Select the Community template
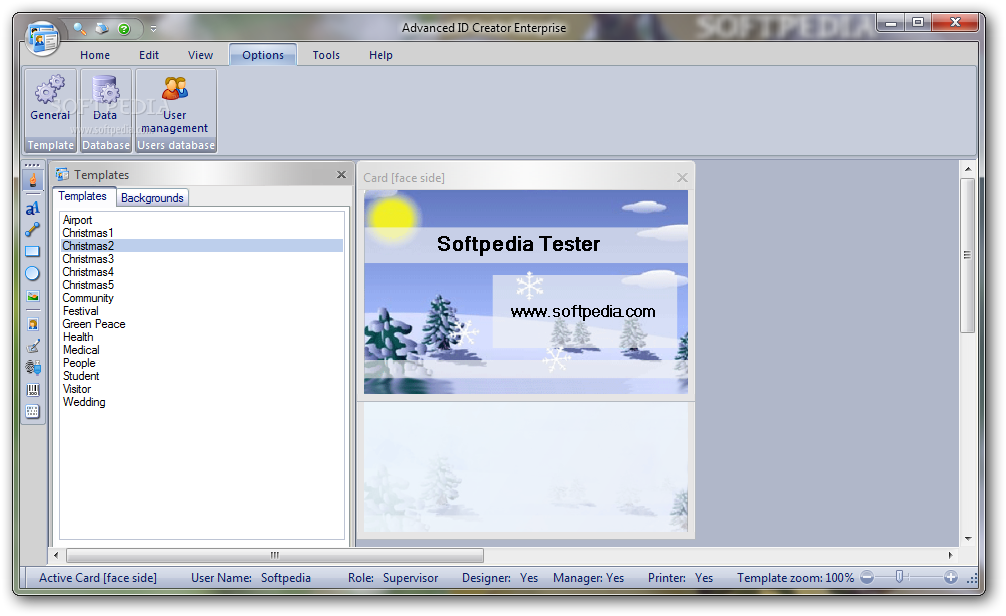Image resolution: width=1006 pixels, height=616 pixels. (202, 298)
